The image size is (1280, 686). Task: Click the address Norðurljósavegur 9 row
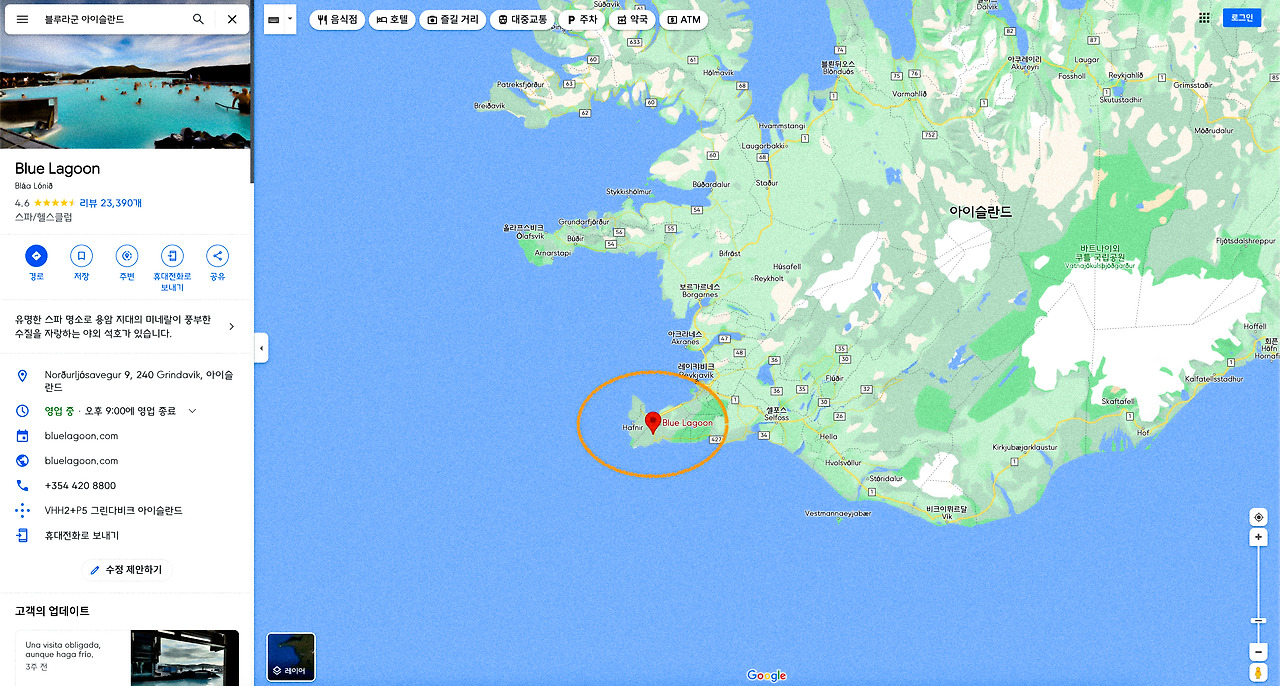(x=125, y=381)
